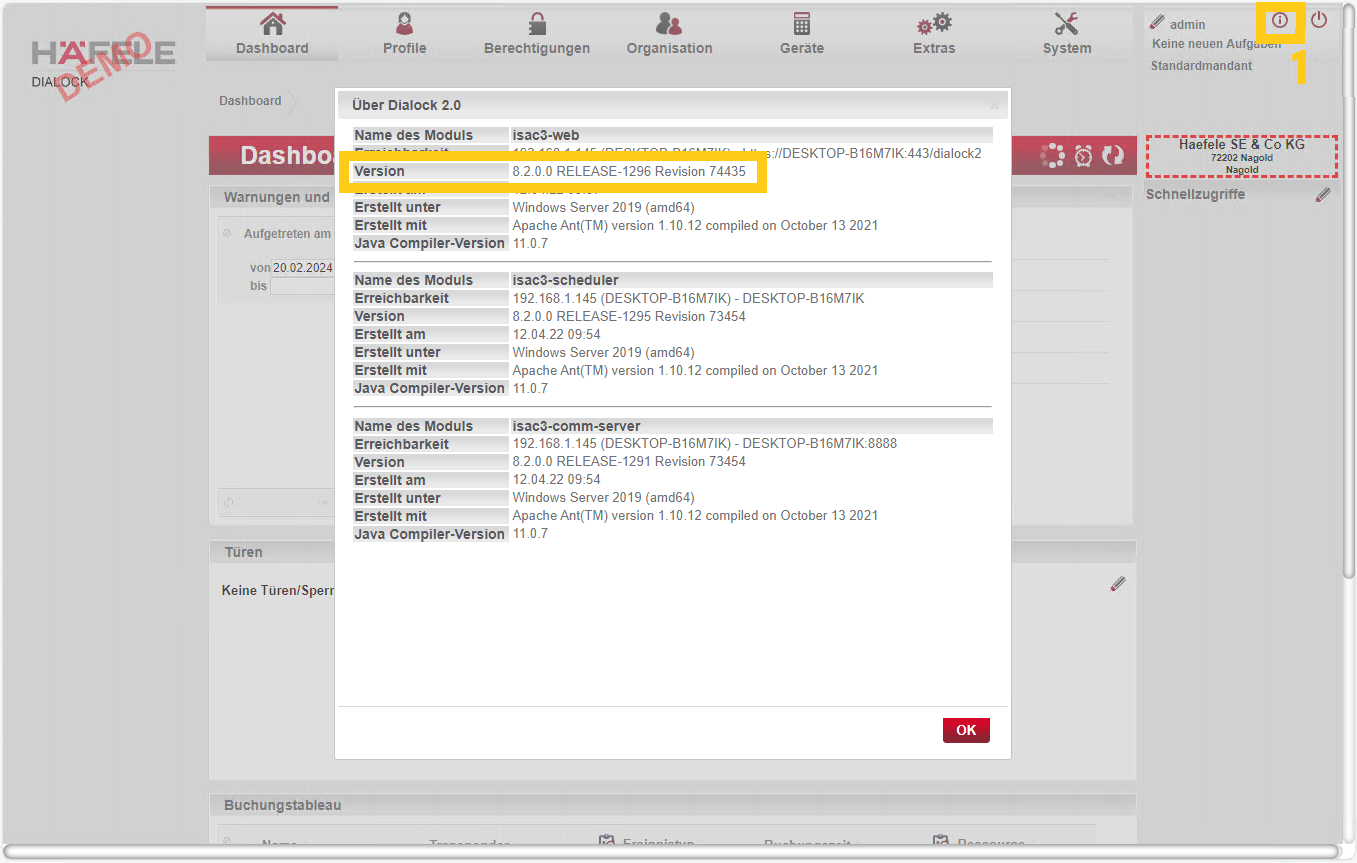Viewport: 1357px width, 863px height.
Task: Click the alarm clock icon in dashboard header
Action: 1083,156
